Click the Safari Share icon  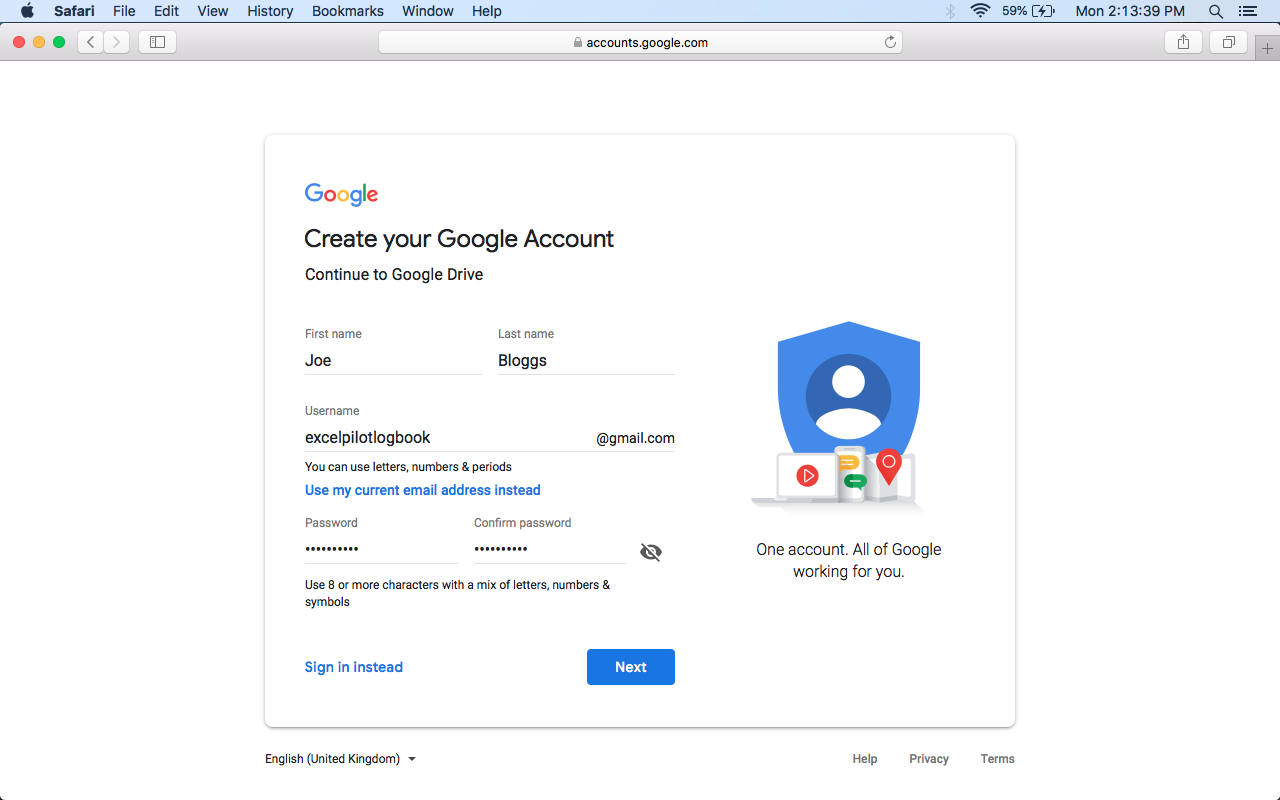(x=1183, y=42)
